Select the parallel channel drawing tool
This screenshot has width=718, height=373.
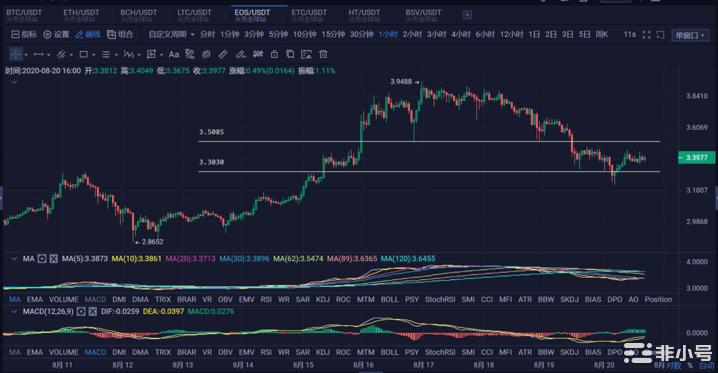[x=61, y=54]
